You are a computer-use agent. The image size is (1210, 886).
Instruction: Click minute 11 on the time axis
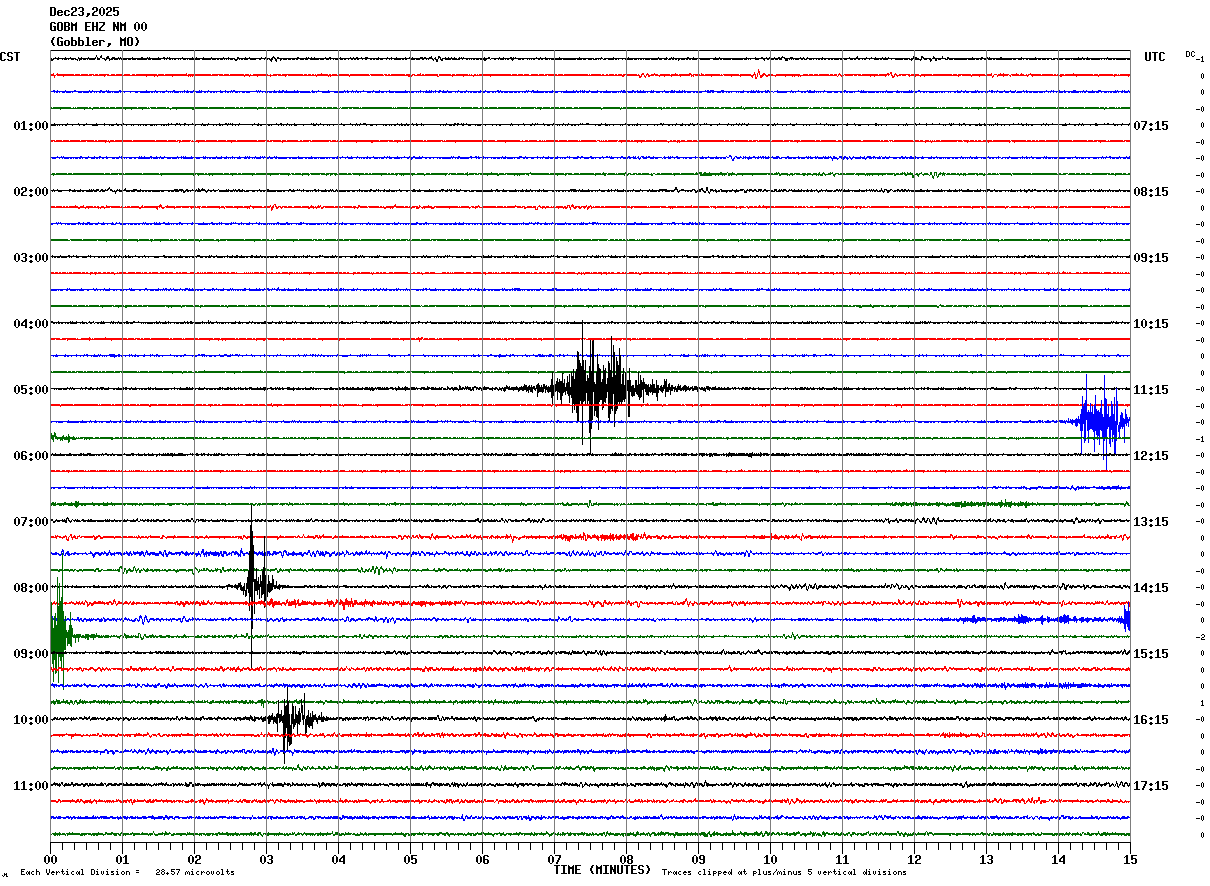tap(842, 859)
